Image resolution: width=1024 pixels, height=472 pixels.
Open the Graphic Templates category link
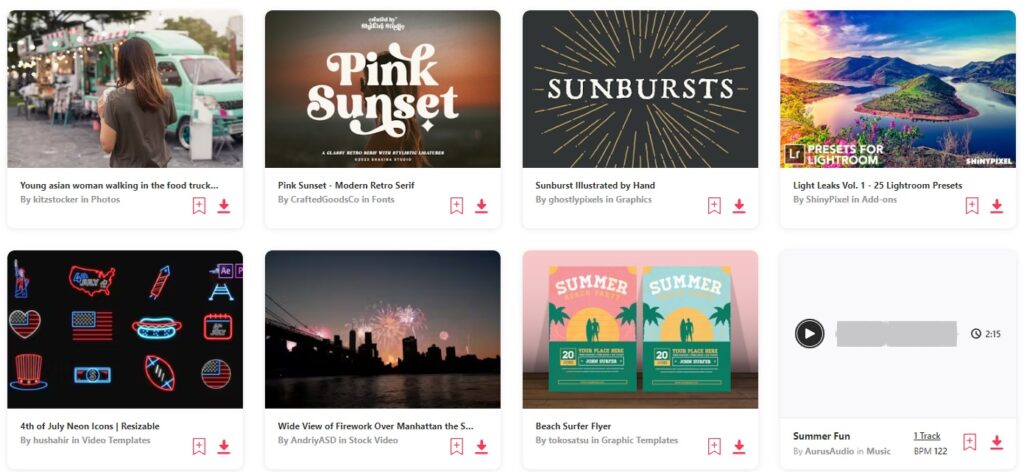tap(639, 441)
